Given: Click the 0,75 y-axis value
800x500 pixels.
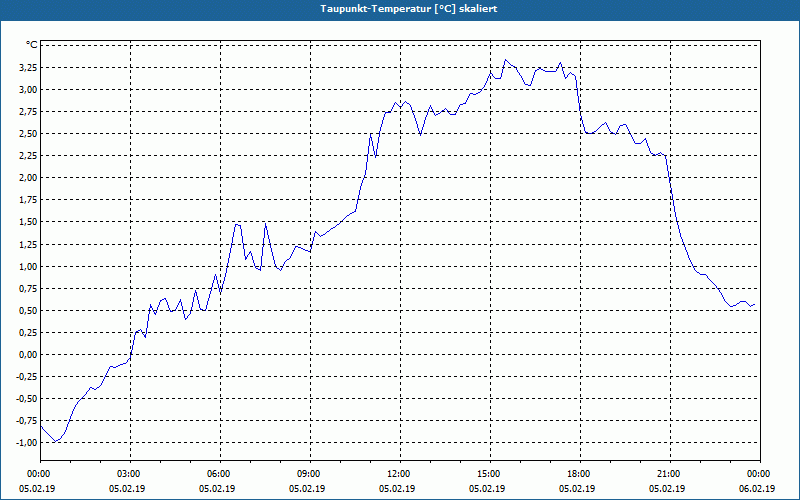Looking at the screenshot, I should 29,288.
